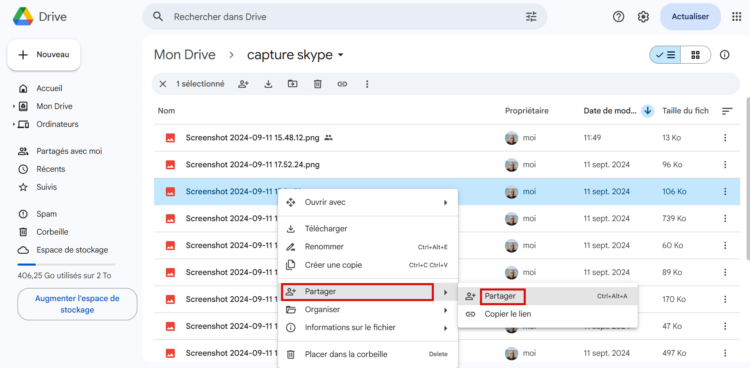Select file Screenshot 2024-09-11 17.52.24.png
Screen dimensions: 750x368
(253, 165)
